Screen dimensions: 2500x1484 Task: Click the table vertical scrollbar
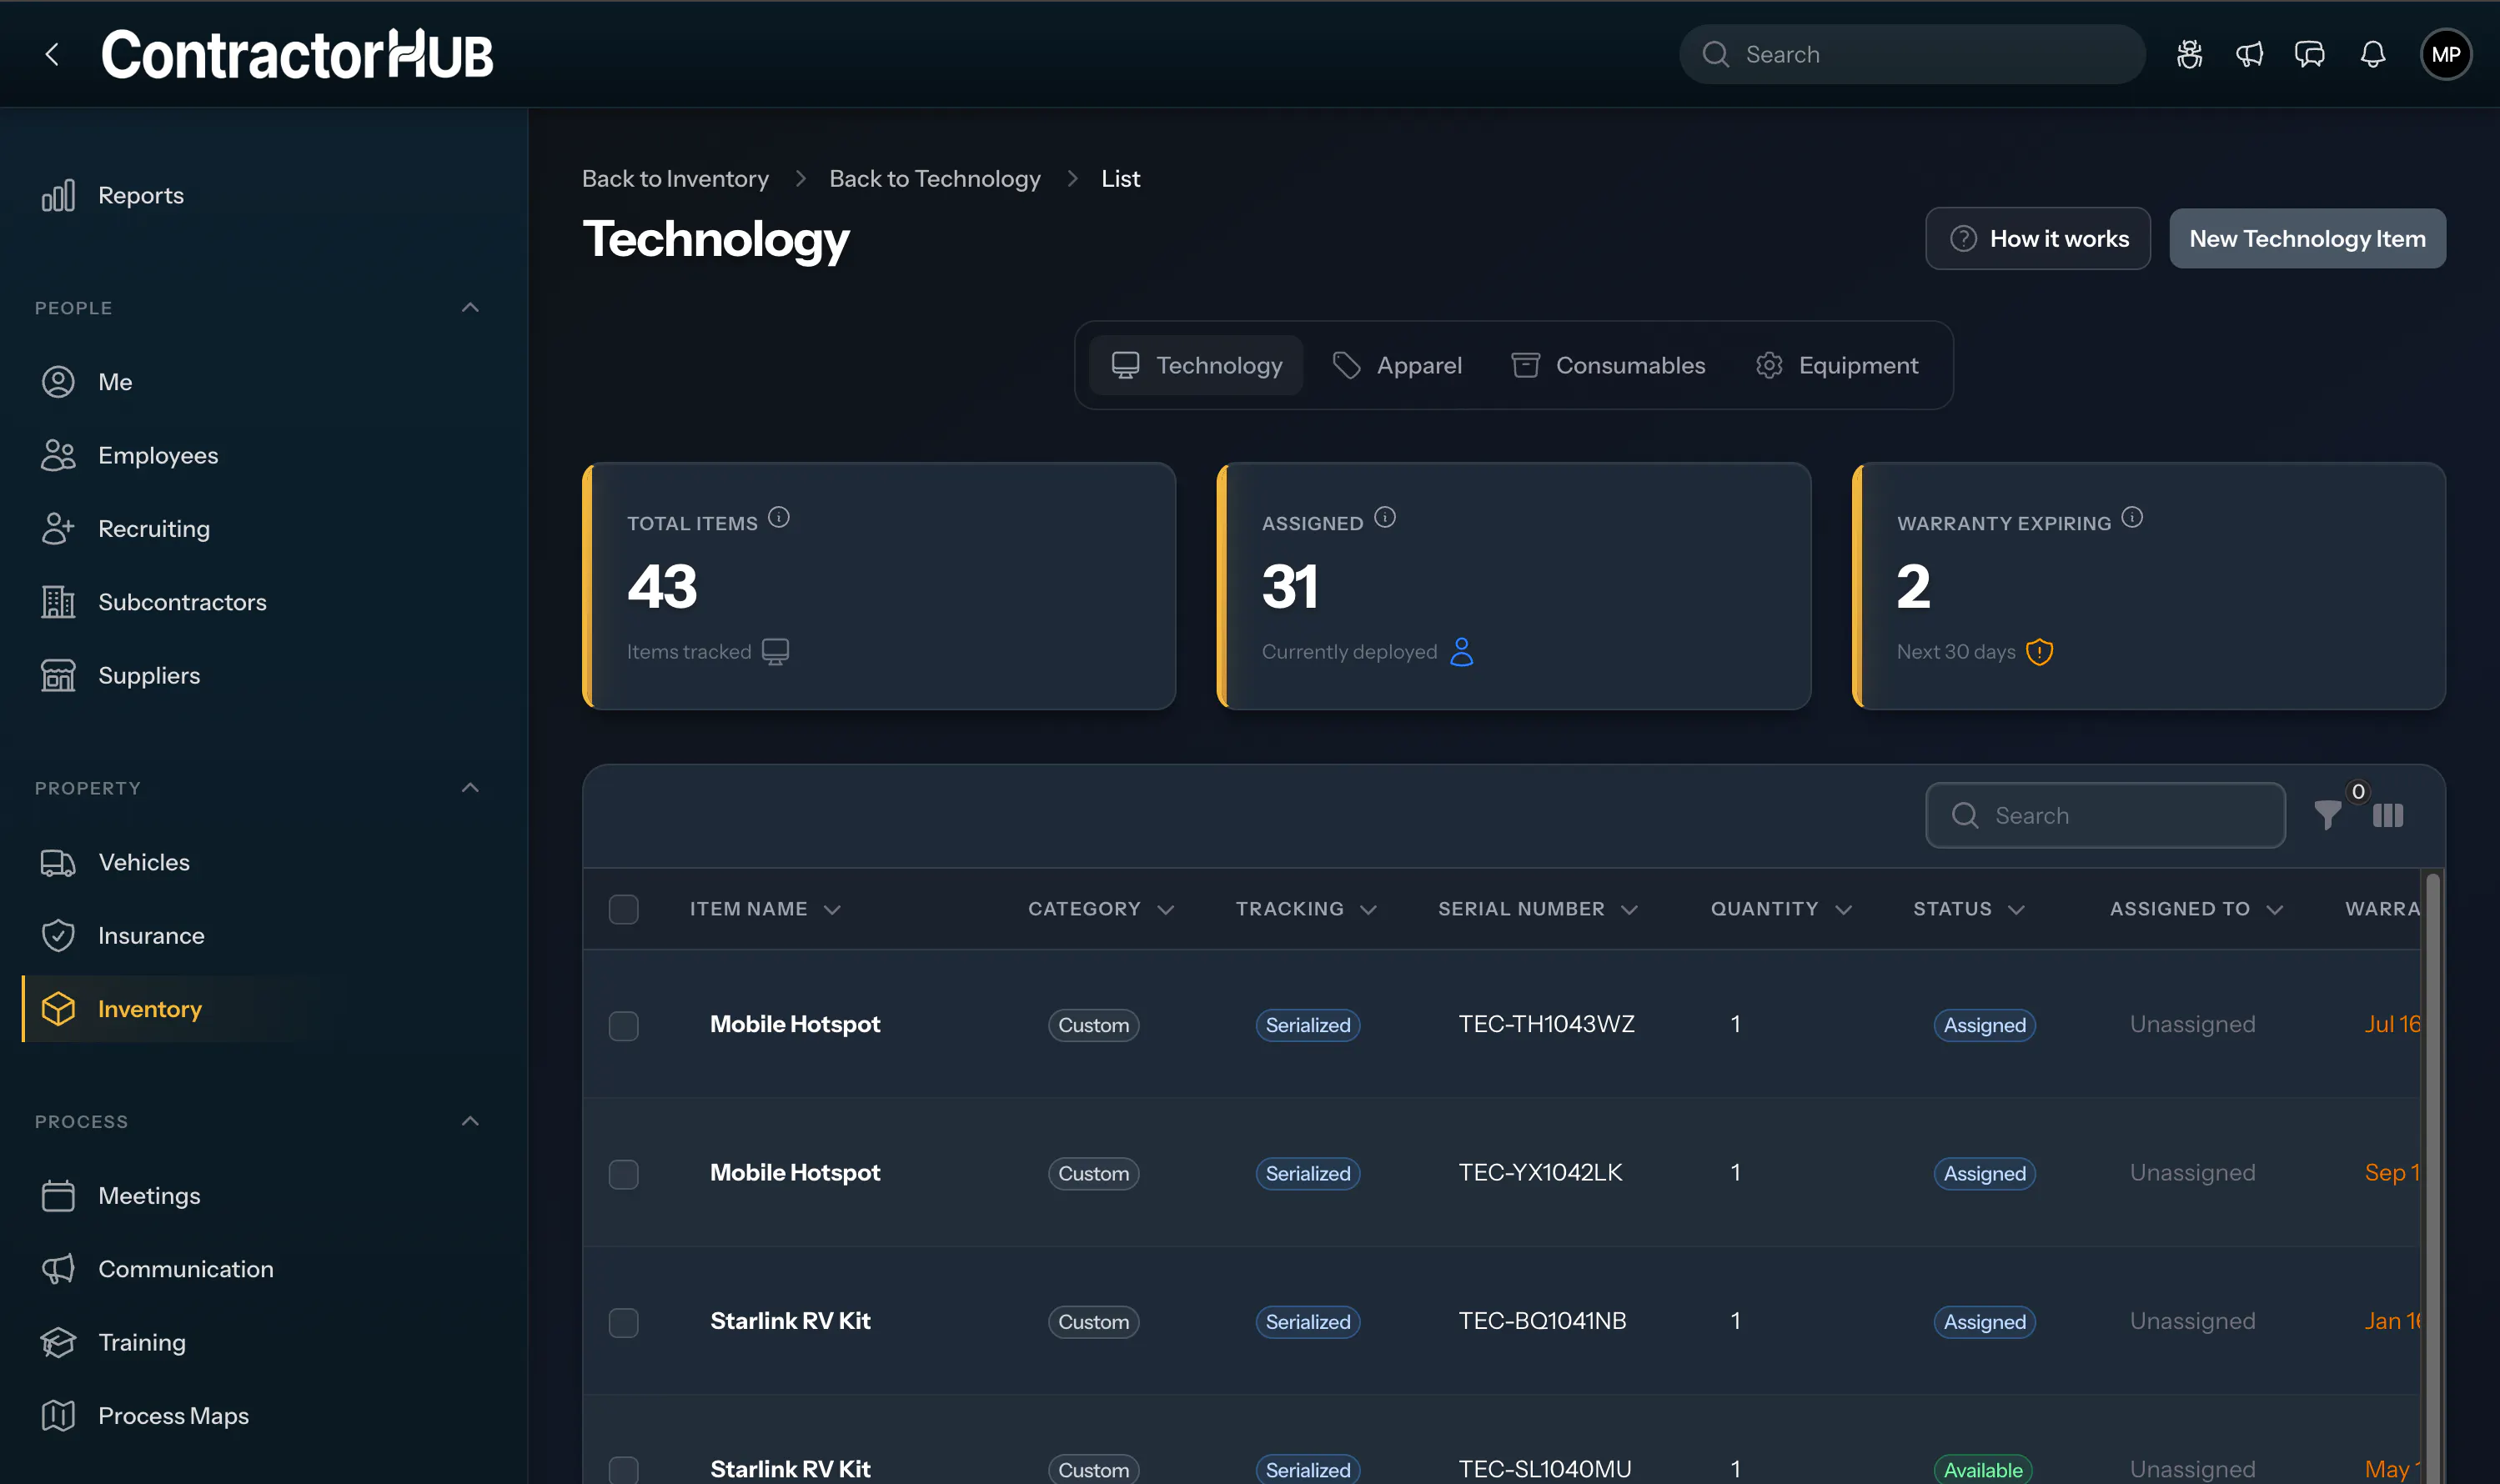tap(2432, 1178)
